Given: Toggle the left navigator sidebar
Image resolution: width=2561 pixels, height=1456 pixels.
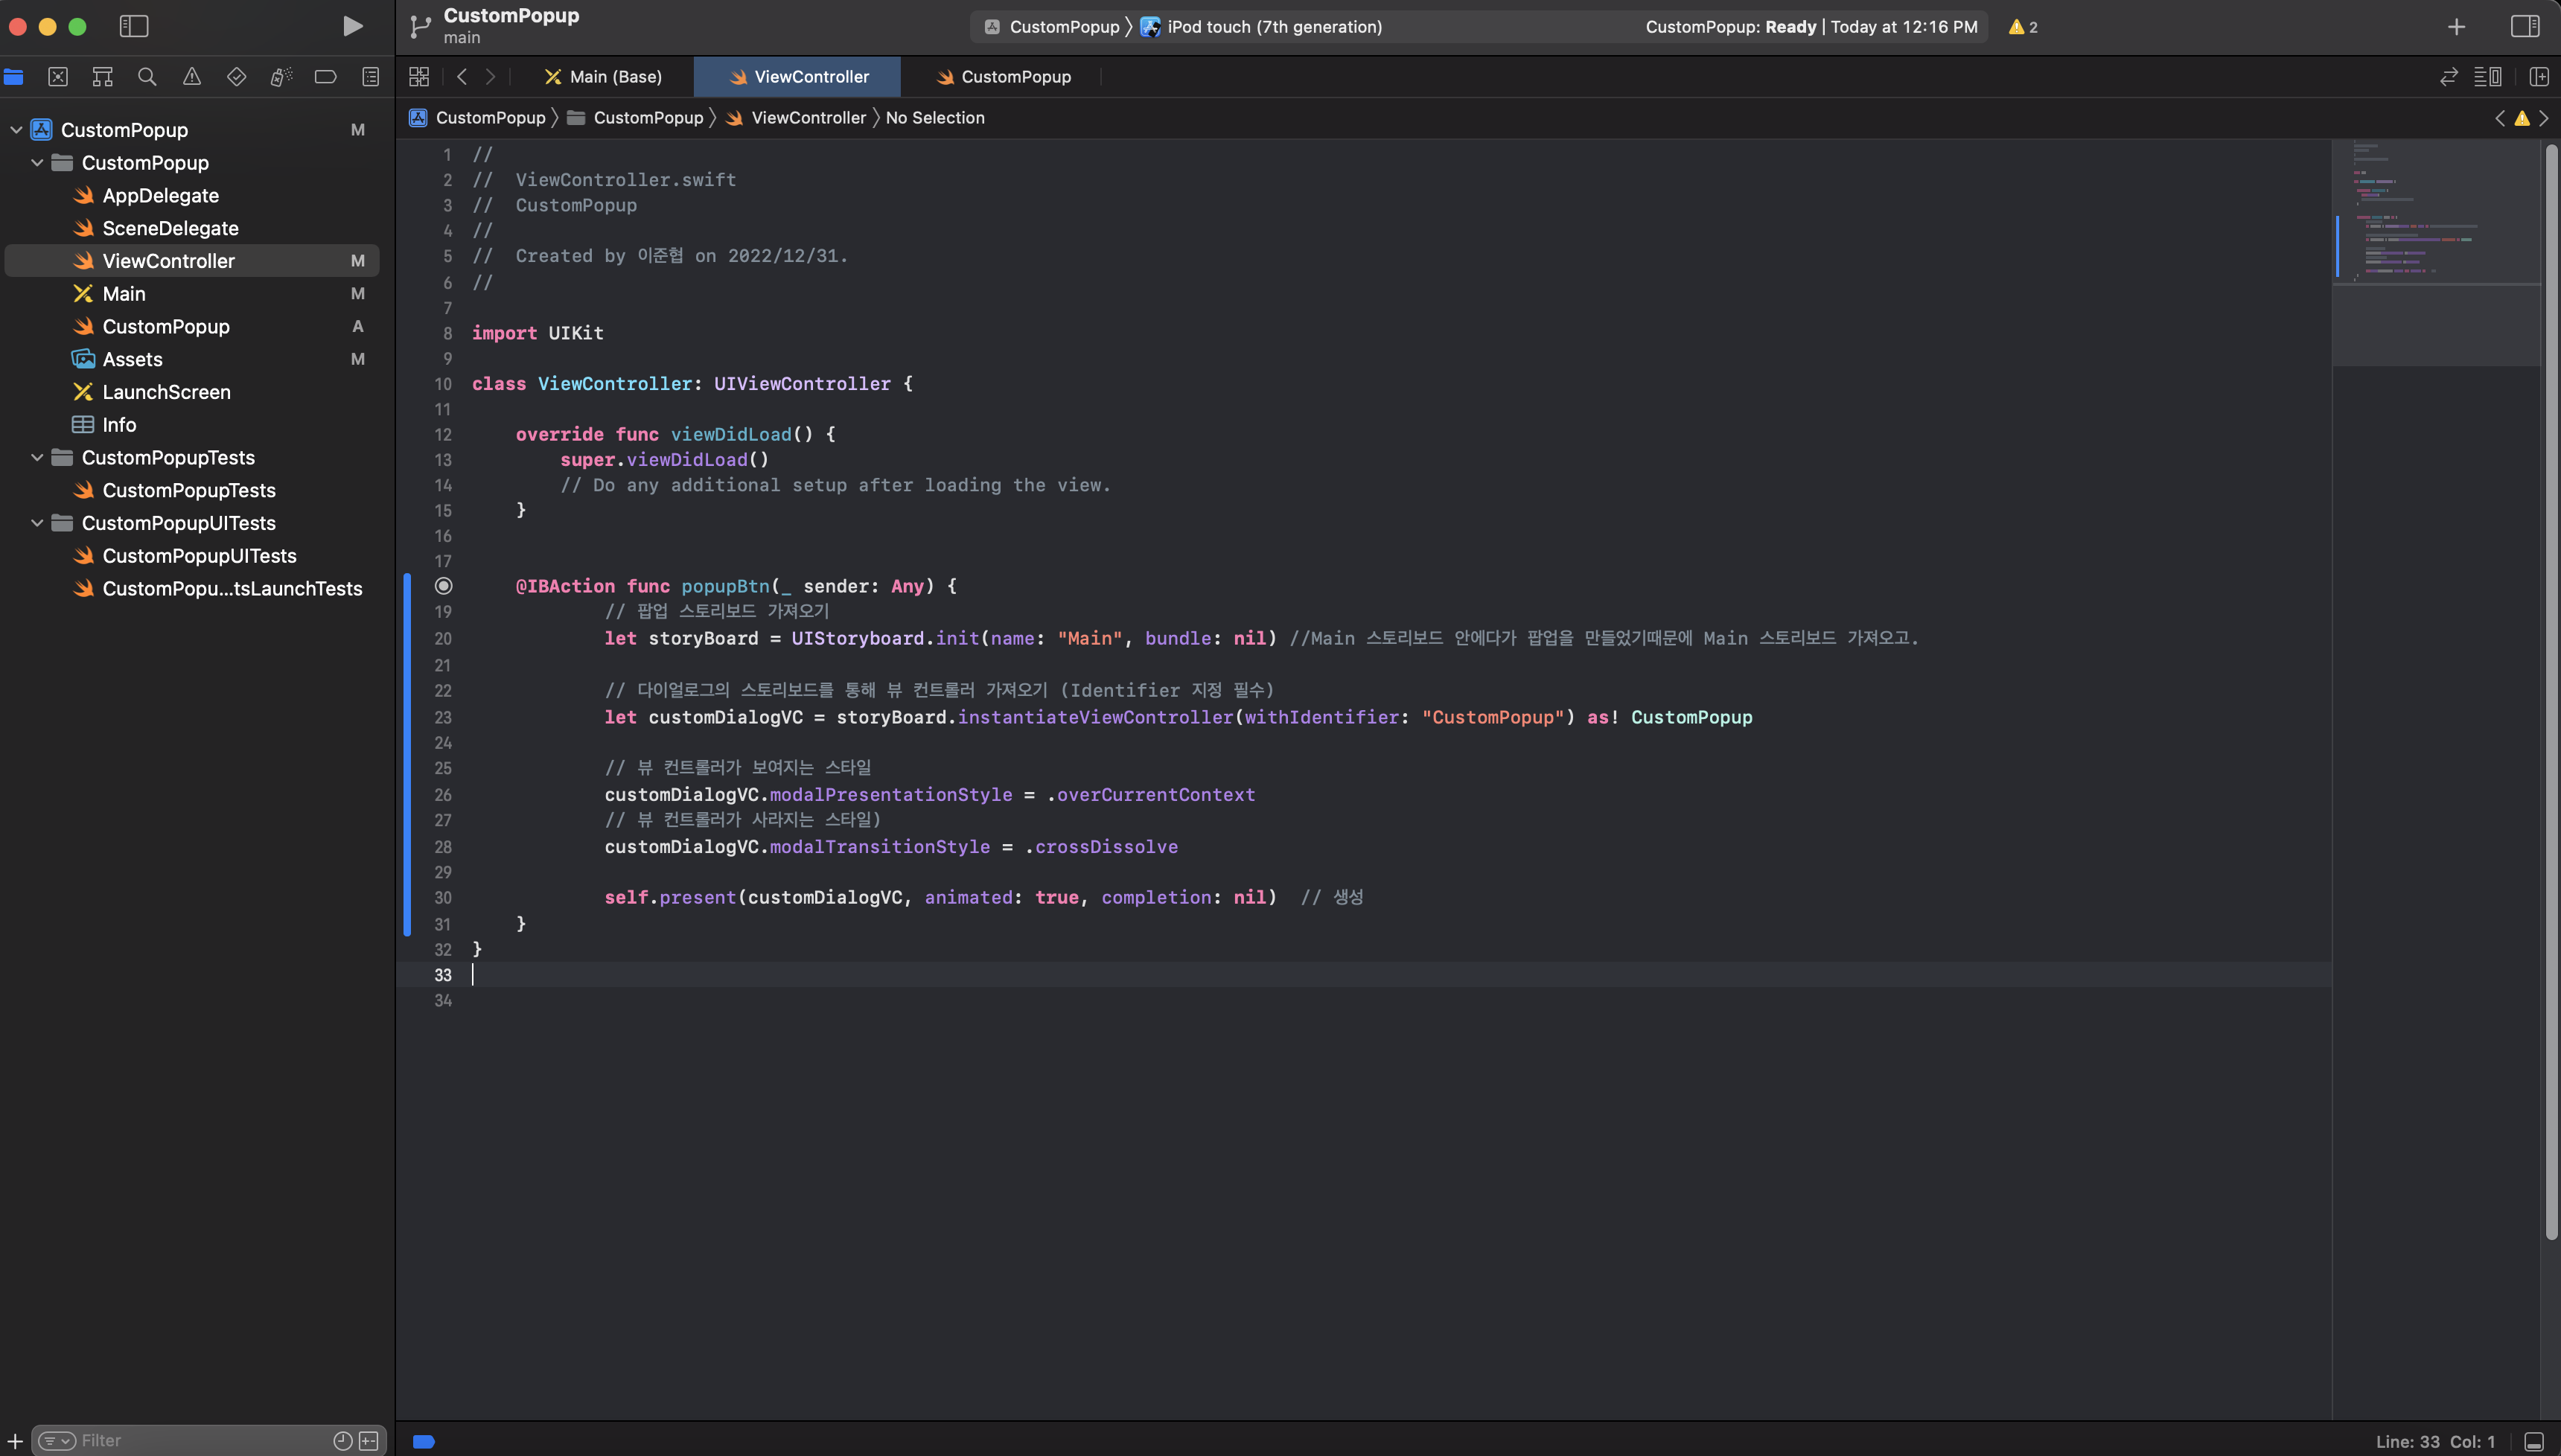Looking at the screenshot, I should click(134, 26).
